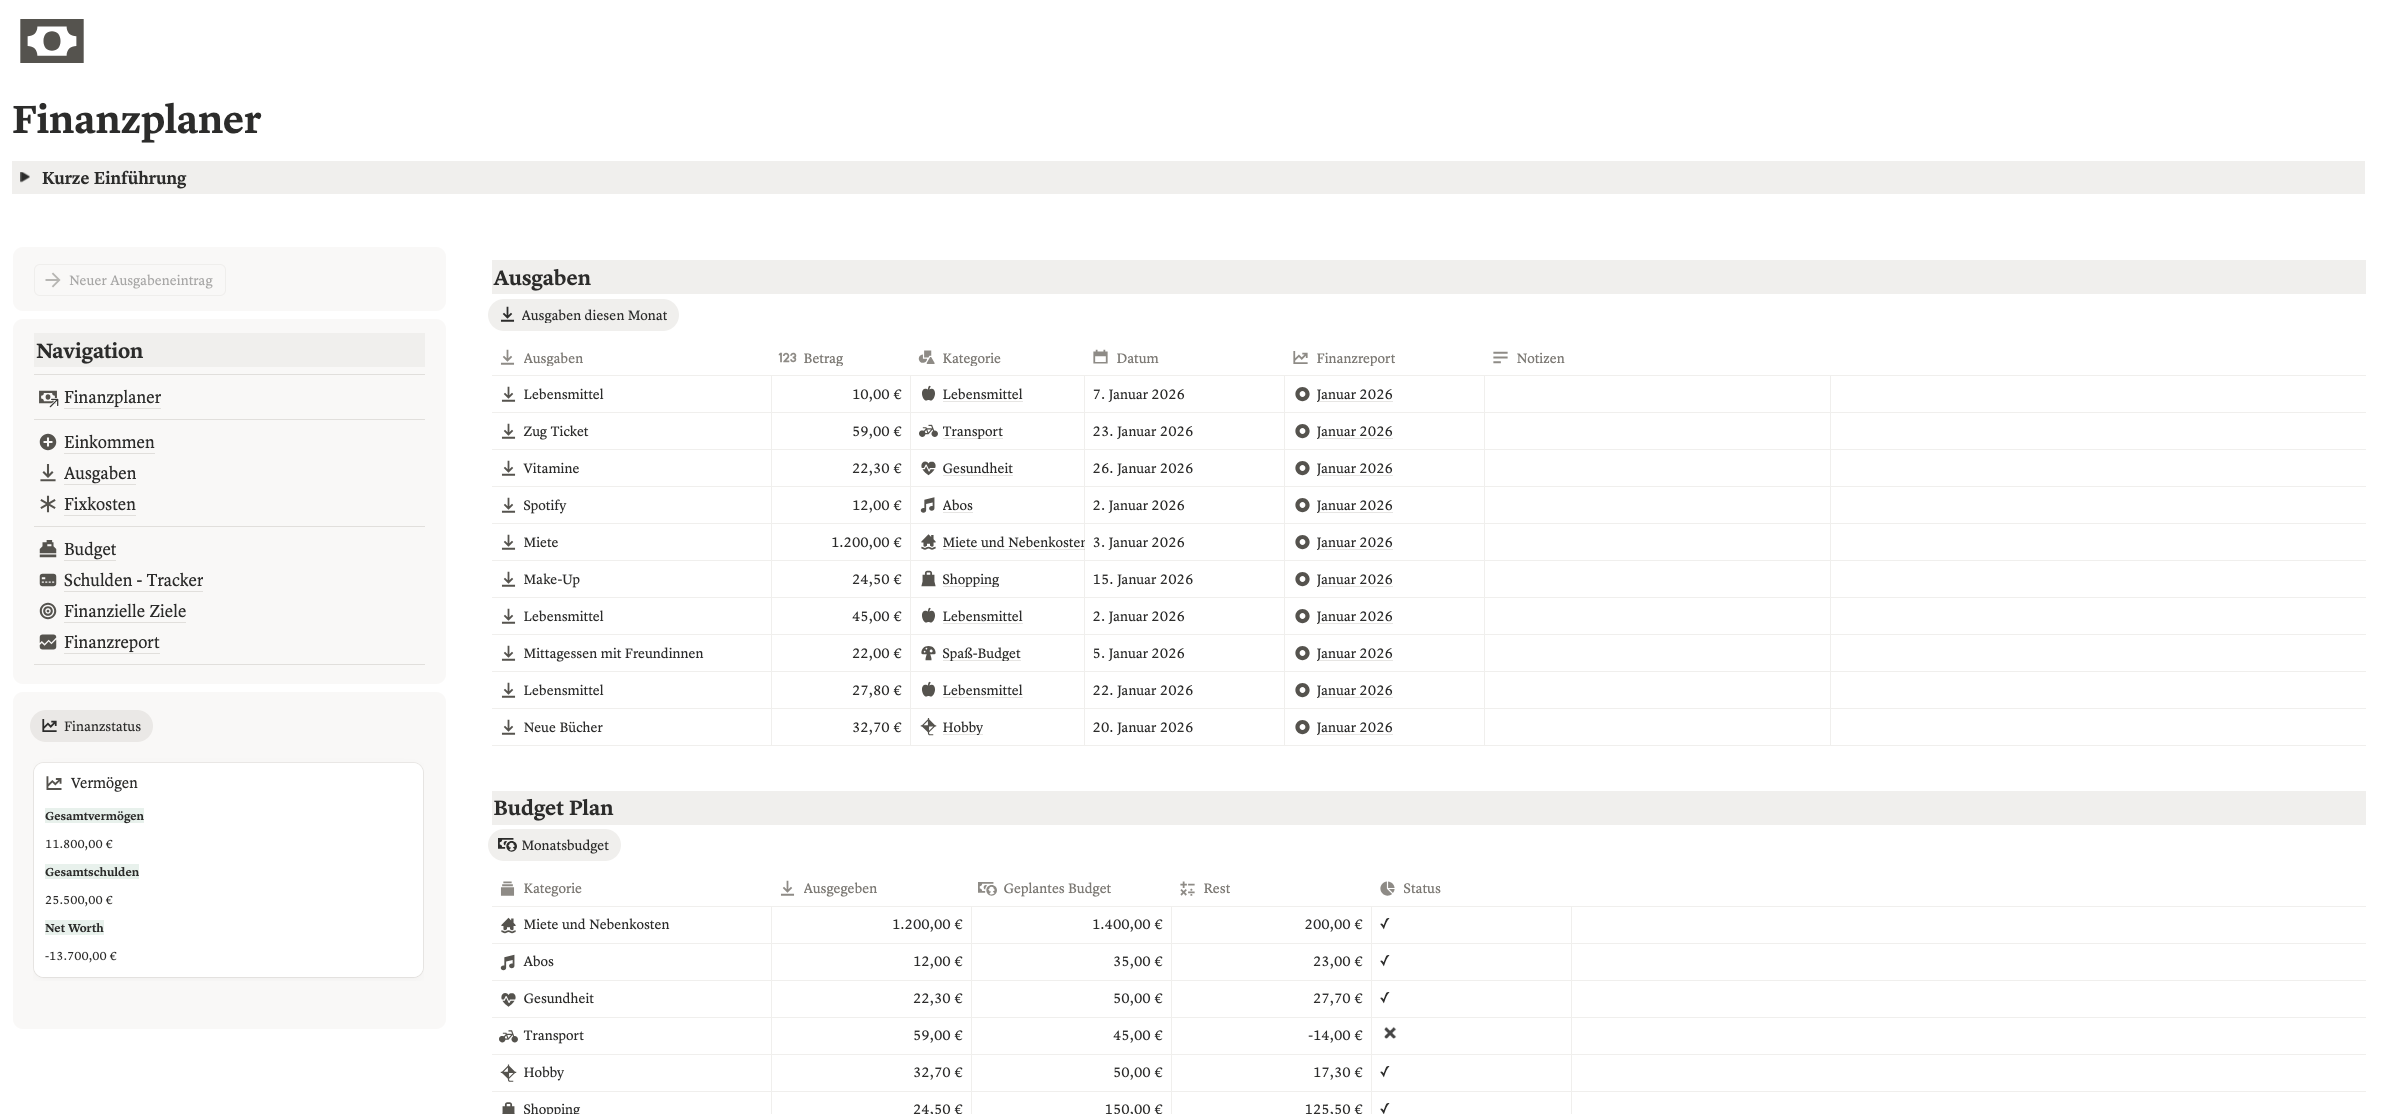
Task: Click the music note Abos icon in Spotify row
Action: [928, 505]
